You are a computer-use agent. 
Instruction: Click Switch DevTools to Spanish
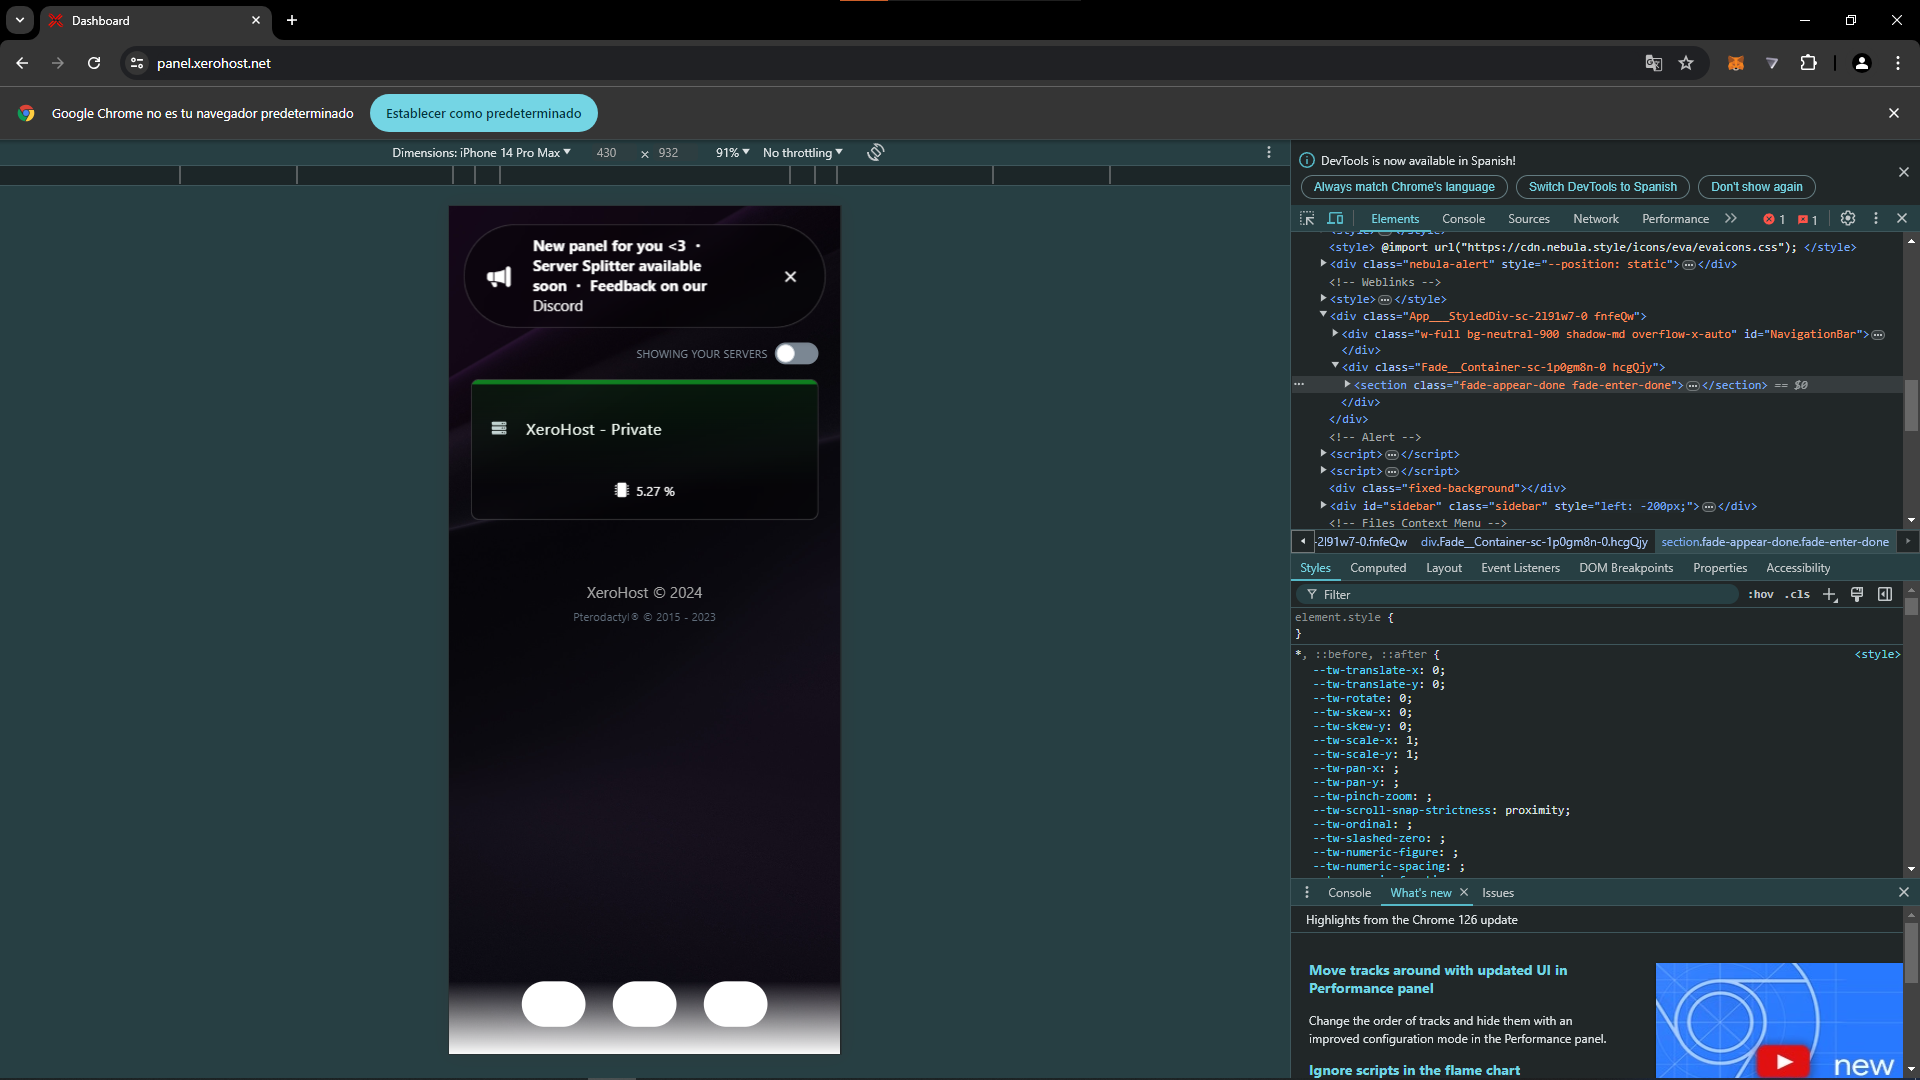[1603, 187]
